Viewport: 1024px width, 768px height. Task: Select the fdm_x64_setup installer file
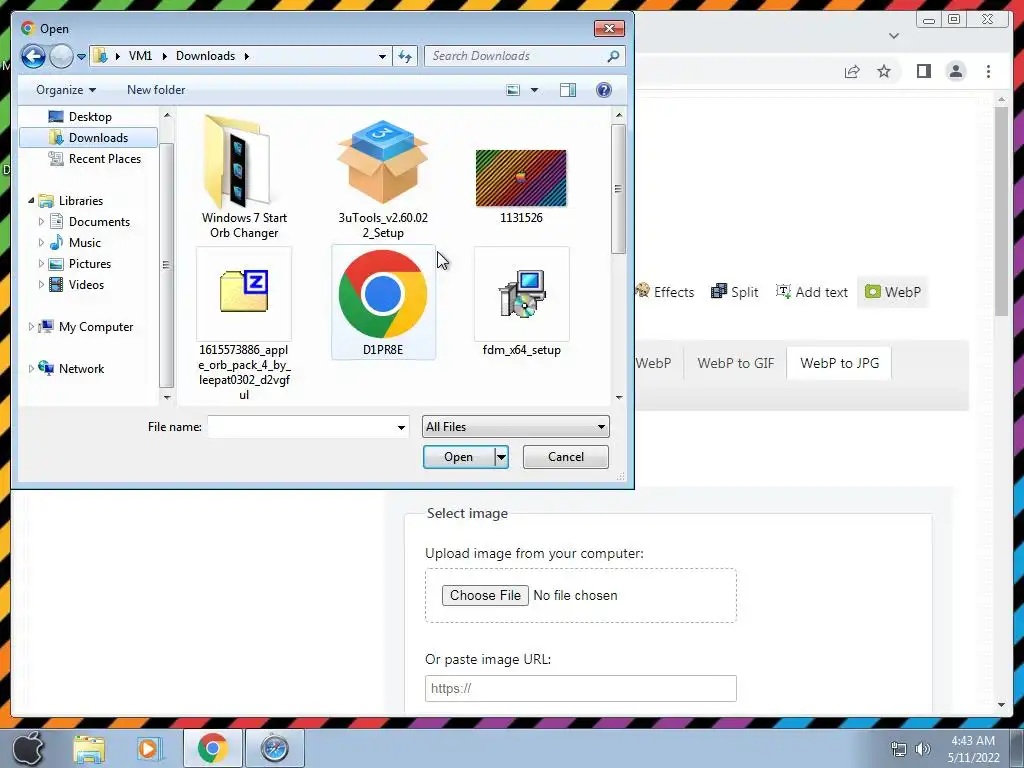(521, 302)
